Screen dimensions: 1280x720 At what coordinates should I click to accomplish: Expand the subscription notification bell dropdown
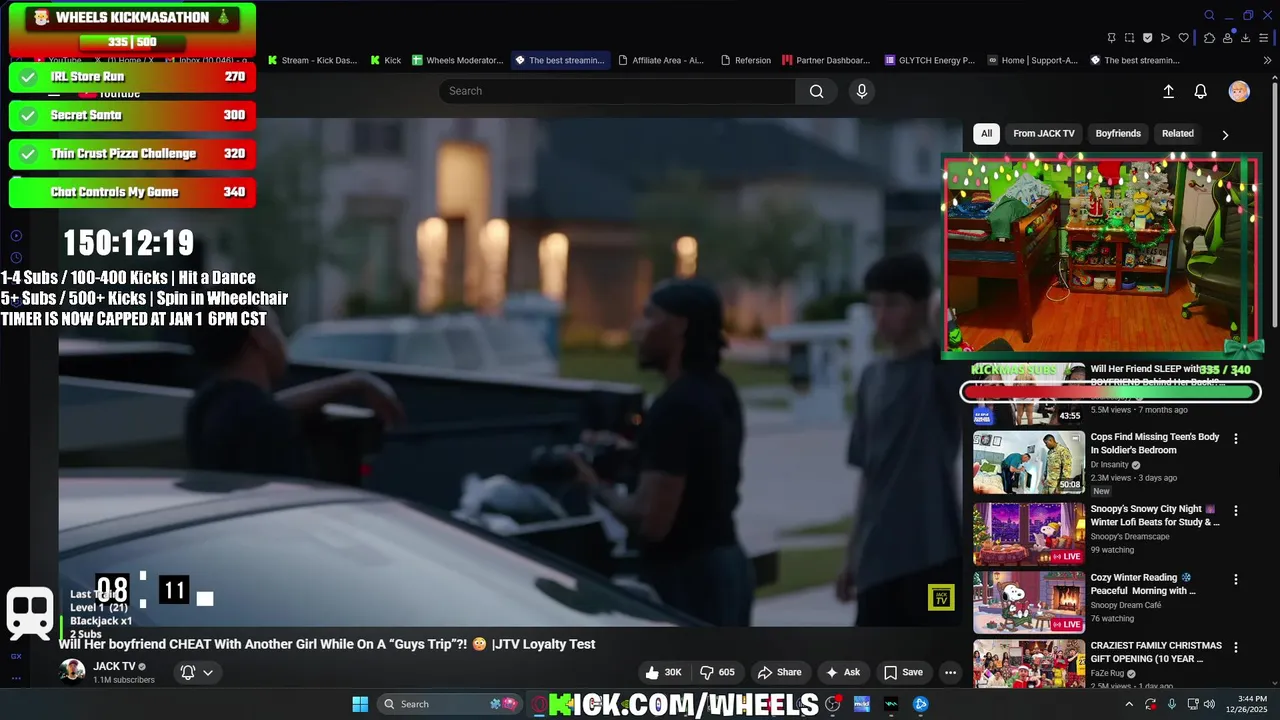point(196,672)
